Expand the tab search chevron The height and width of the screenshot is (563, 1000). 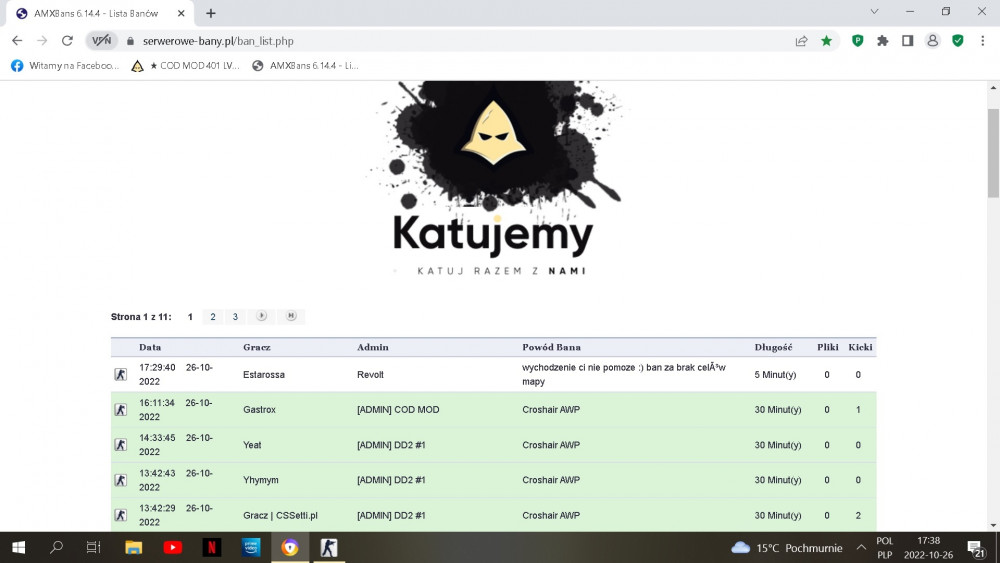click(874, 11)
